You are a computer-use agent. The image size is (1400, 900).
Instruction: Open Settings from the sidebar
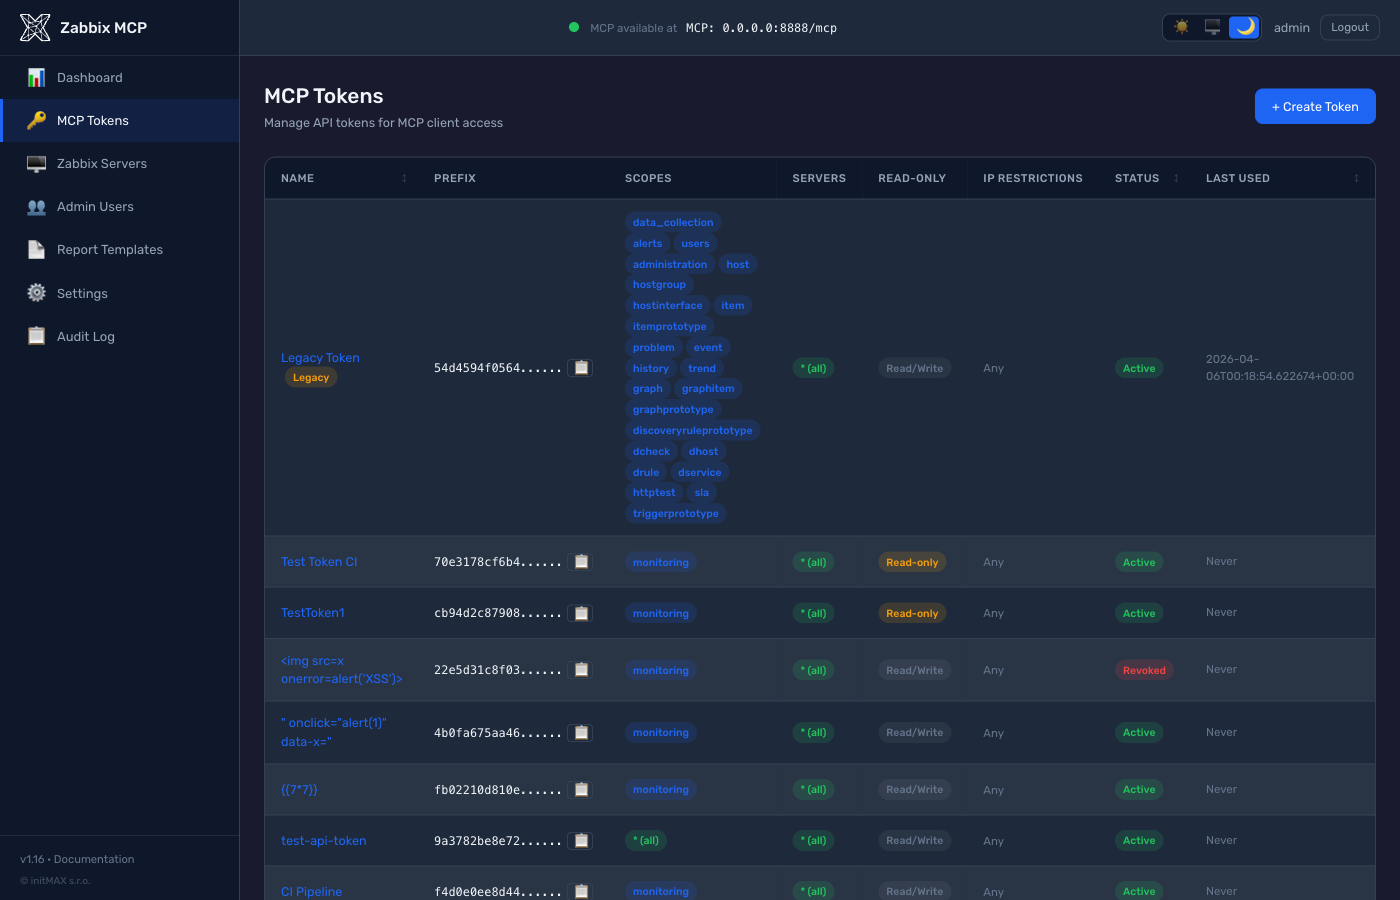point(80,293)
